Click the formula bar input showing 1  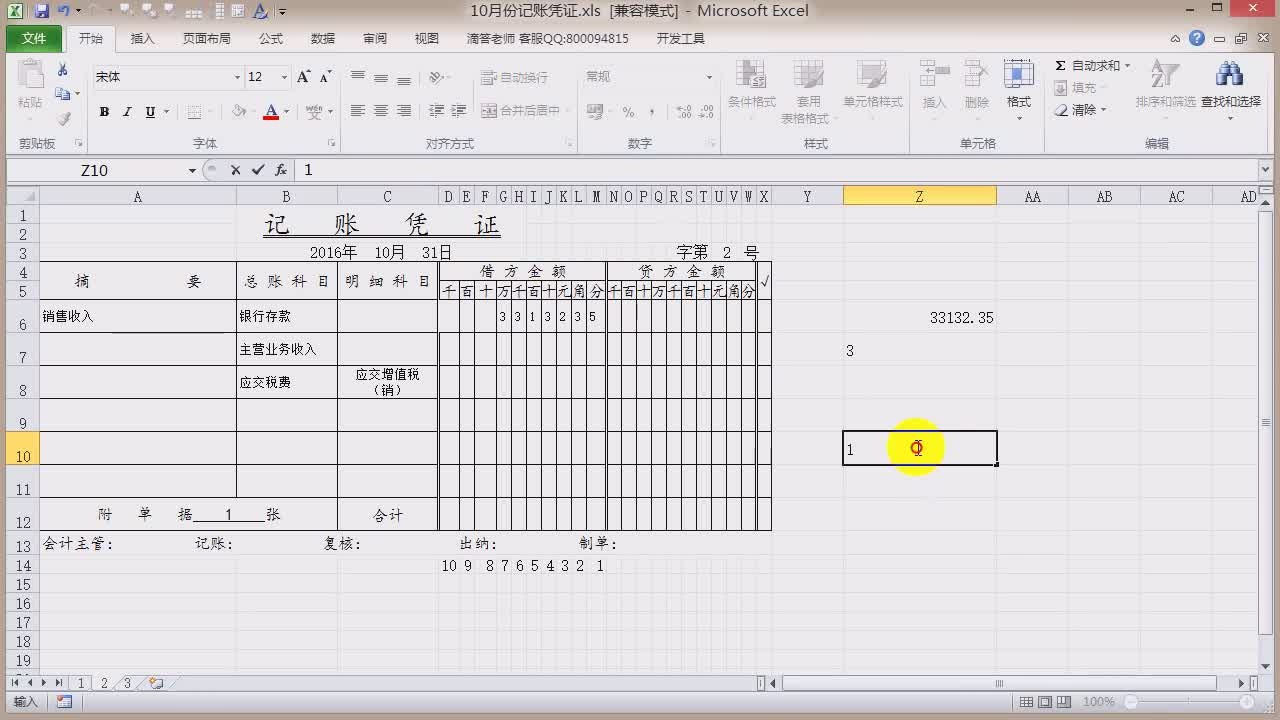pos(775,171)
